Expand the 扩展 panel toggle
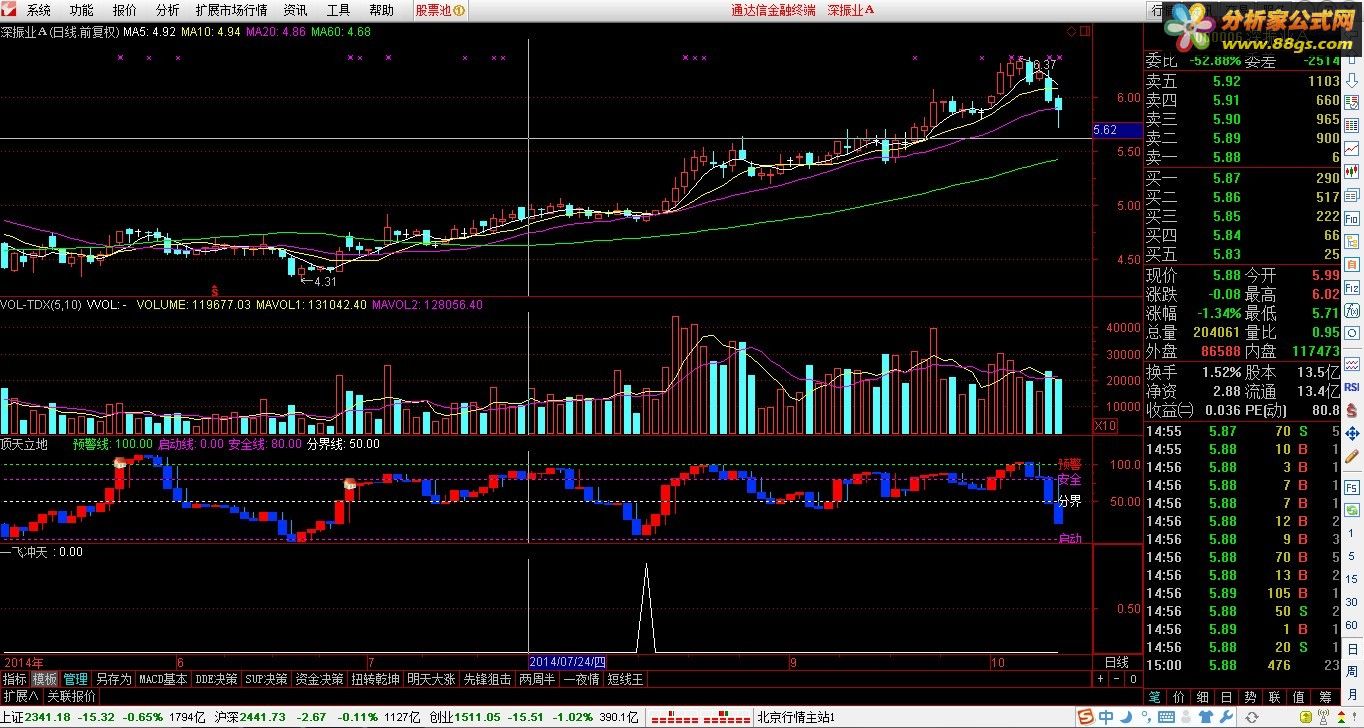Screen dimensions: 1364x728 pos(20,696)
